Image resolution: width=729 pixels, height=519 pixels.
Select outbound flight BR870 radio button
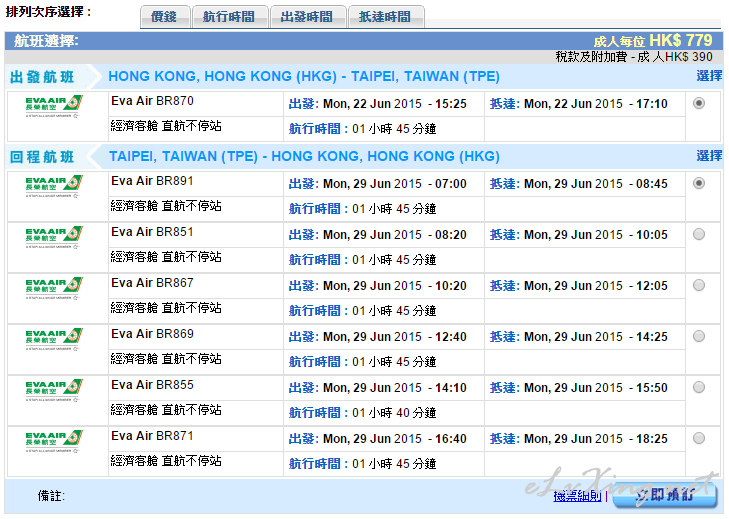tap(699, 103)
